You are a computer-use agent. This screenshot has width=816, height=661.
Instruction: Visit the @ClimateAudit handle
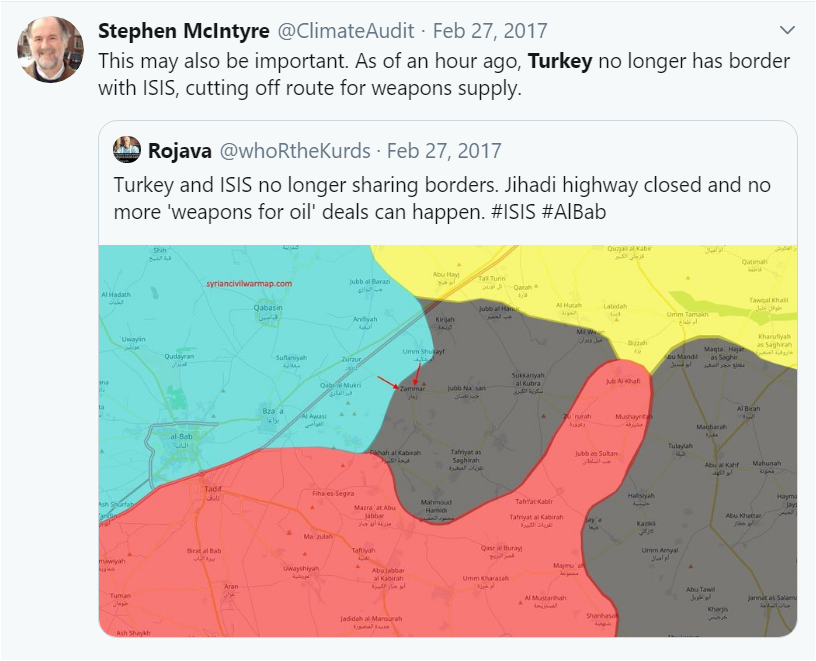(x=346, y=31)
